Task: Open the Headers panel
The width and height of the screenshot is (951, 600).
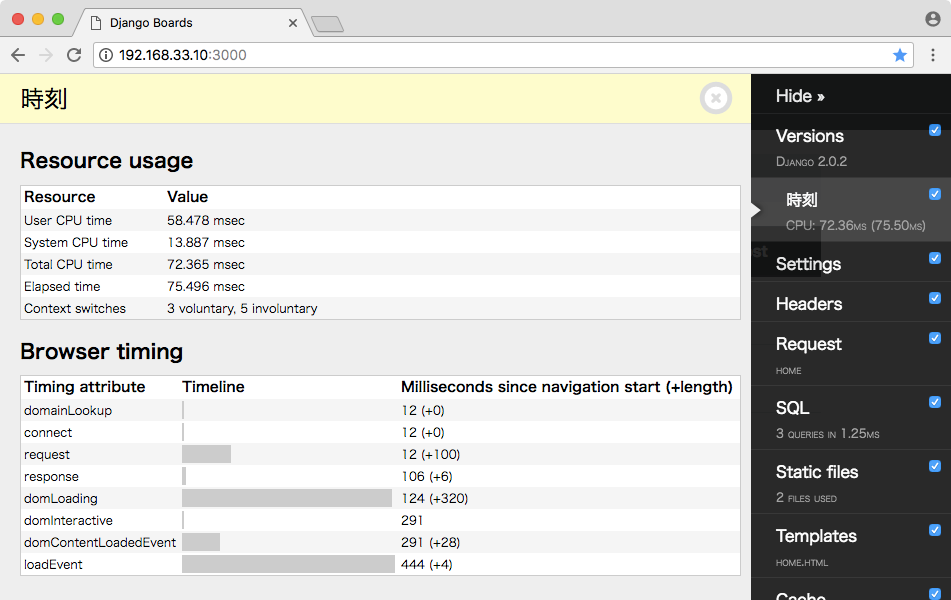Action: (809, 304)
